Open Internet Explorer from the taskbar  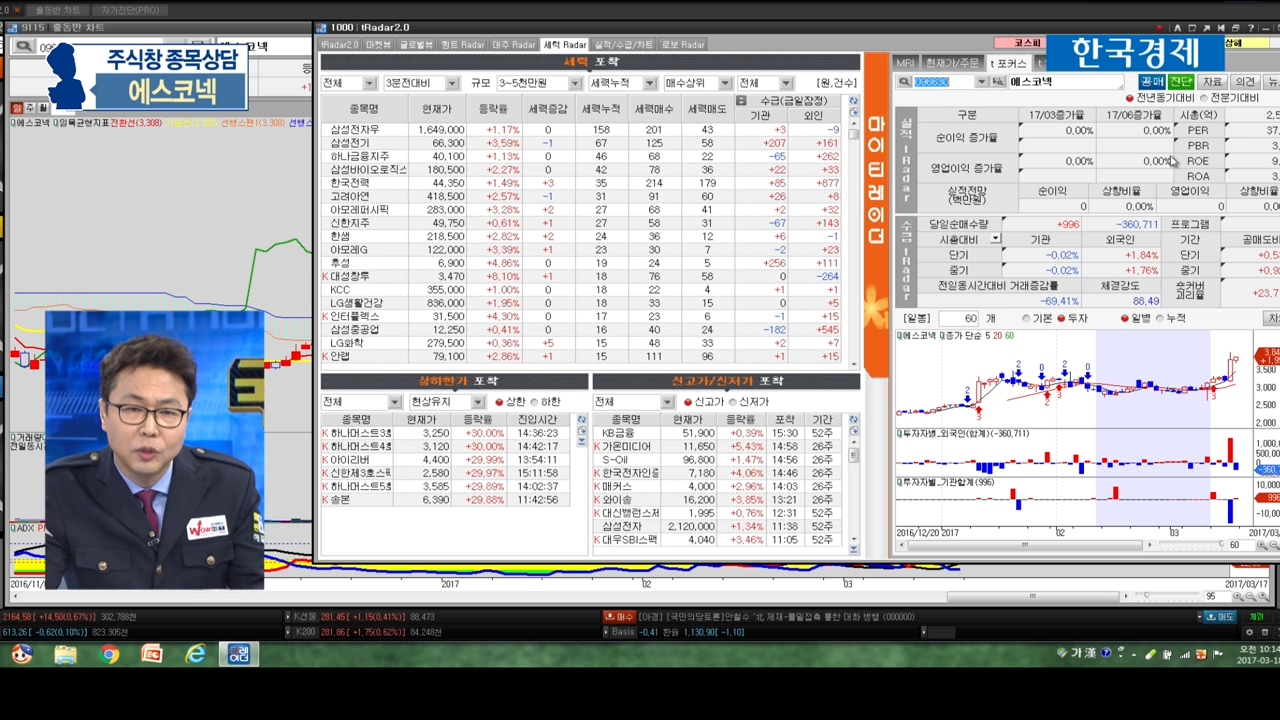196,654
